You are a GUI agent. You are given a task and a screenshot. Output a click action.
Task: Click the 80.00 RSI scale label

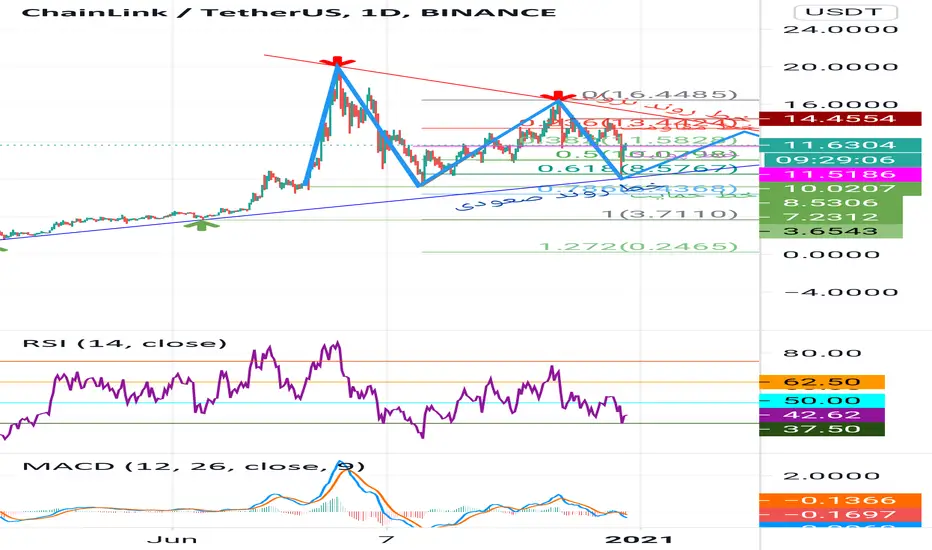coord(822,353)
